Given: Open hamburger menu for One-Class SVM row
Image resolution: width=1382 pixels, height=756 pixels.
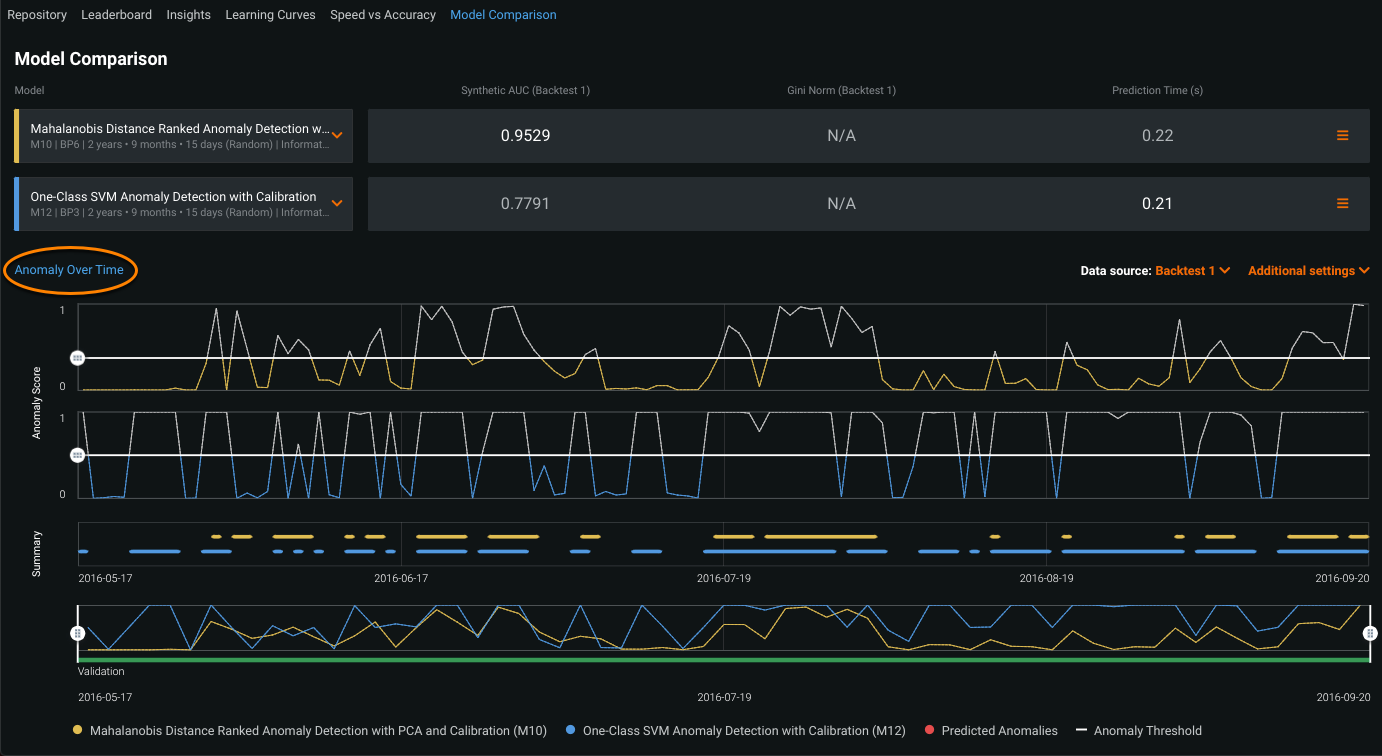Looking at the screenshot, I should (x=1342, y=204).
